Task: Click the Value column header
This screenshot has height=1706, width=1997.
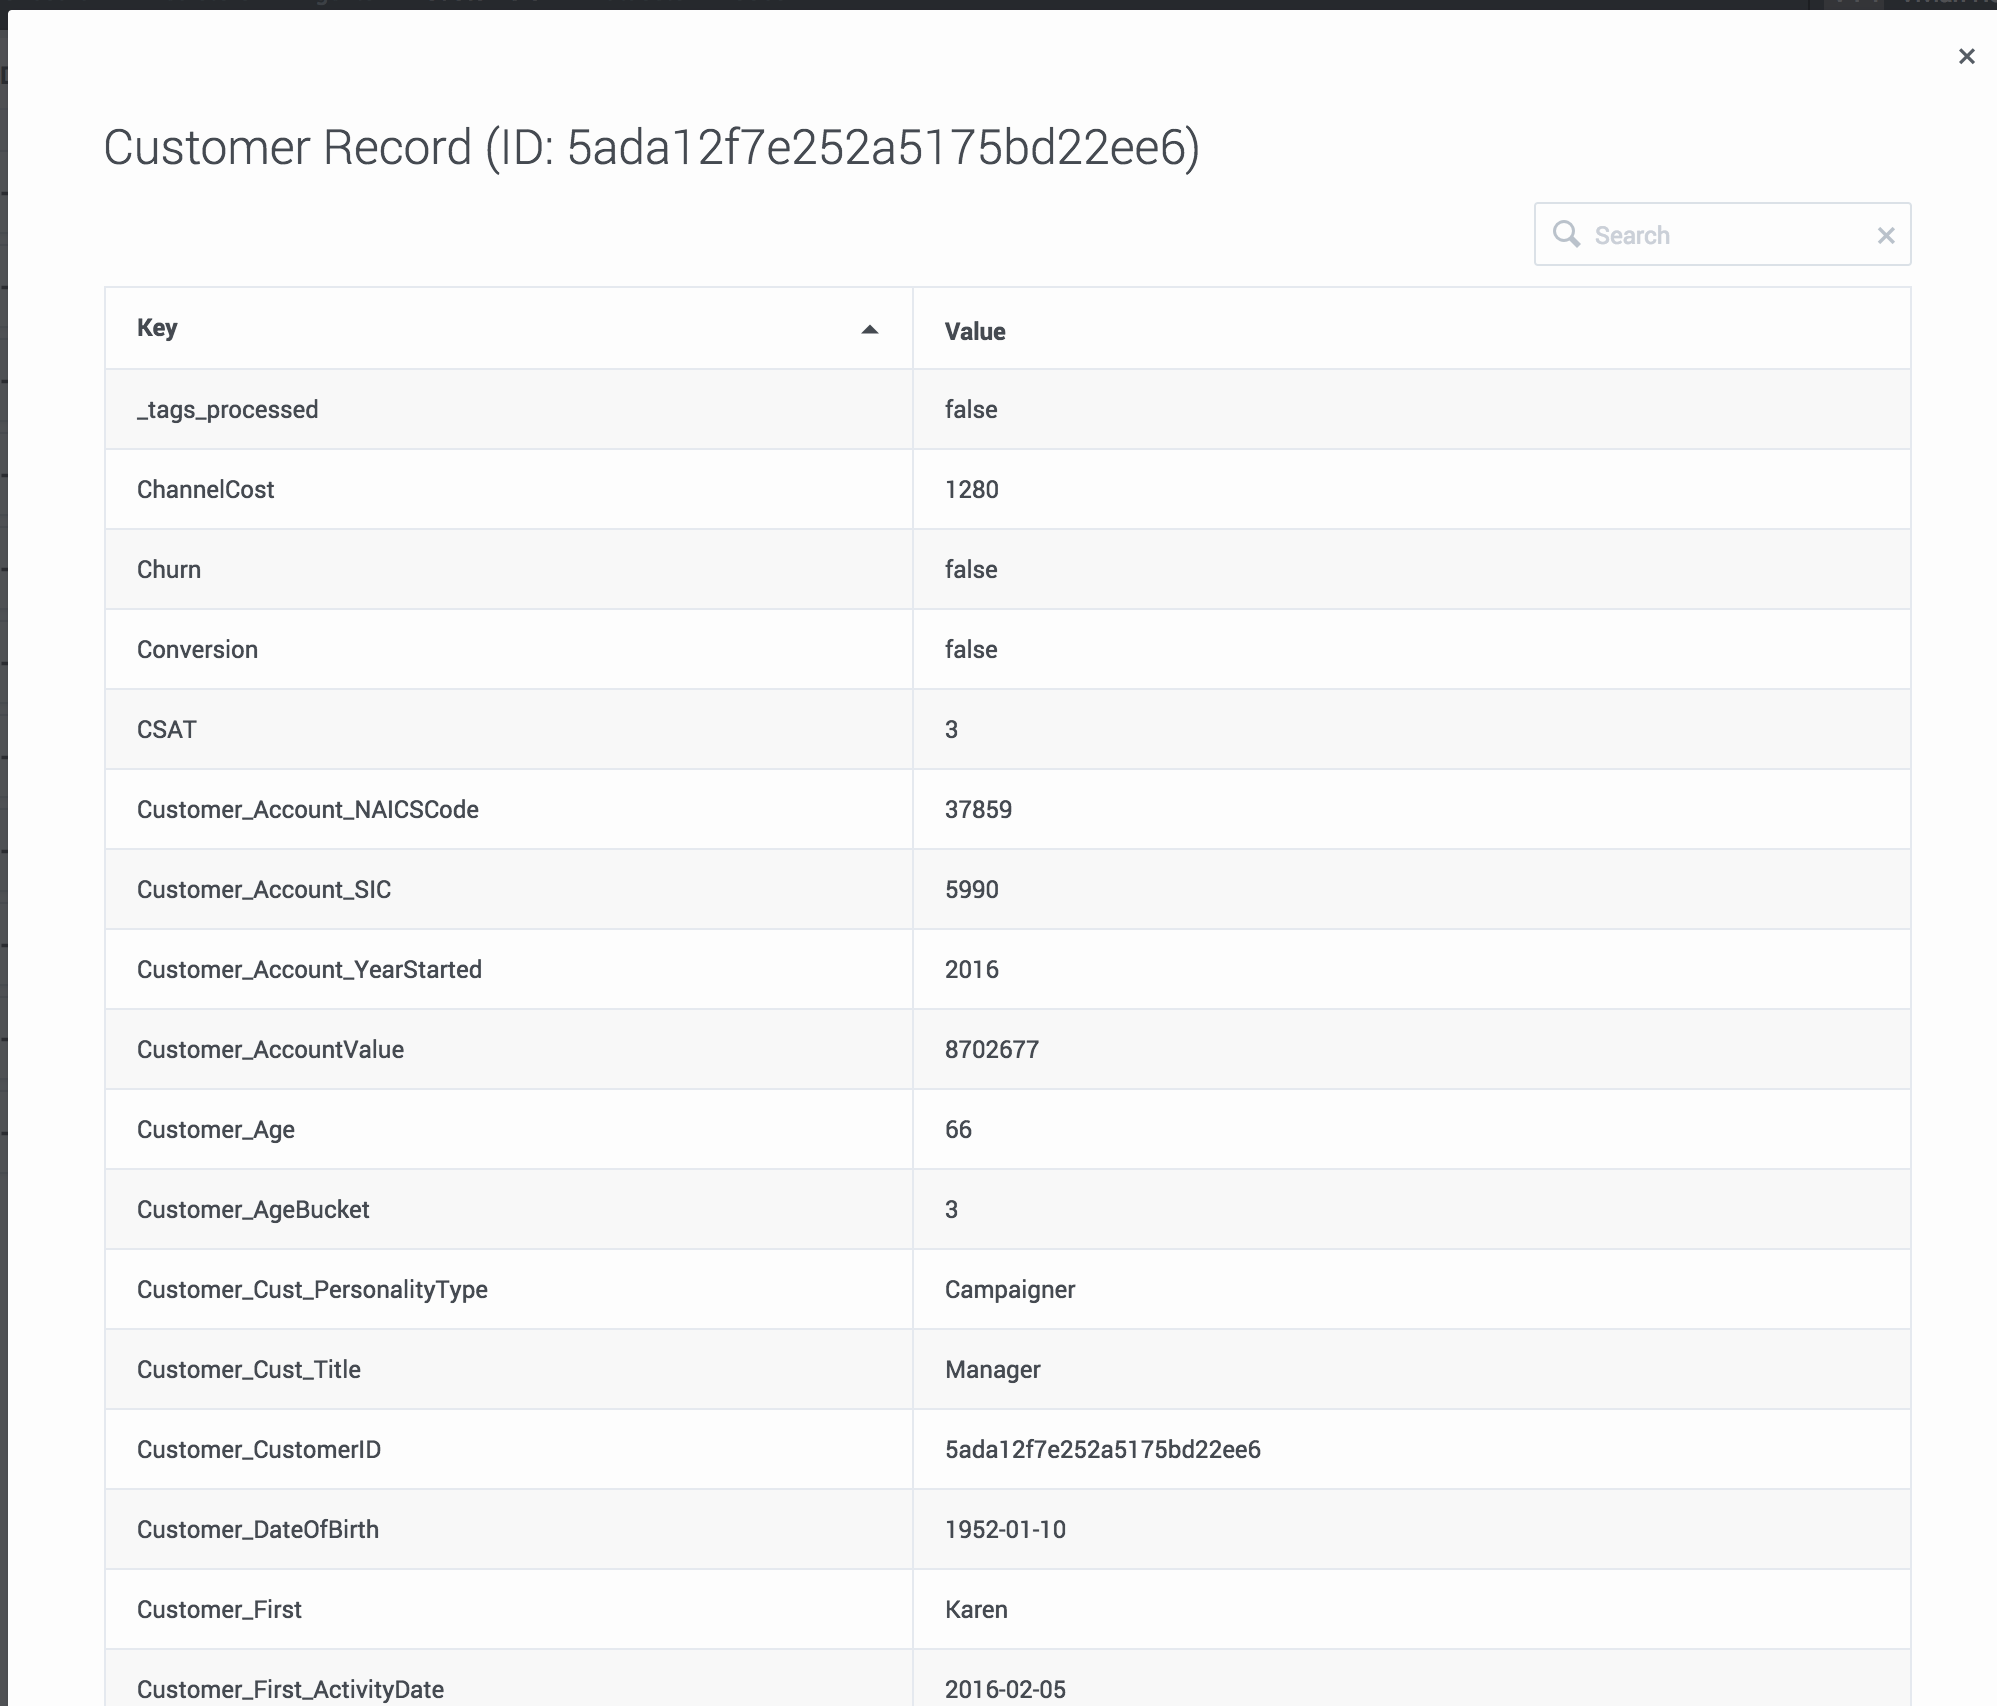Action: tap(975, 331)
